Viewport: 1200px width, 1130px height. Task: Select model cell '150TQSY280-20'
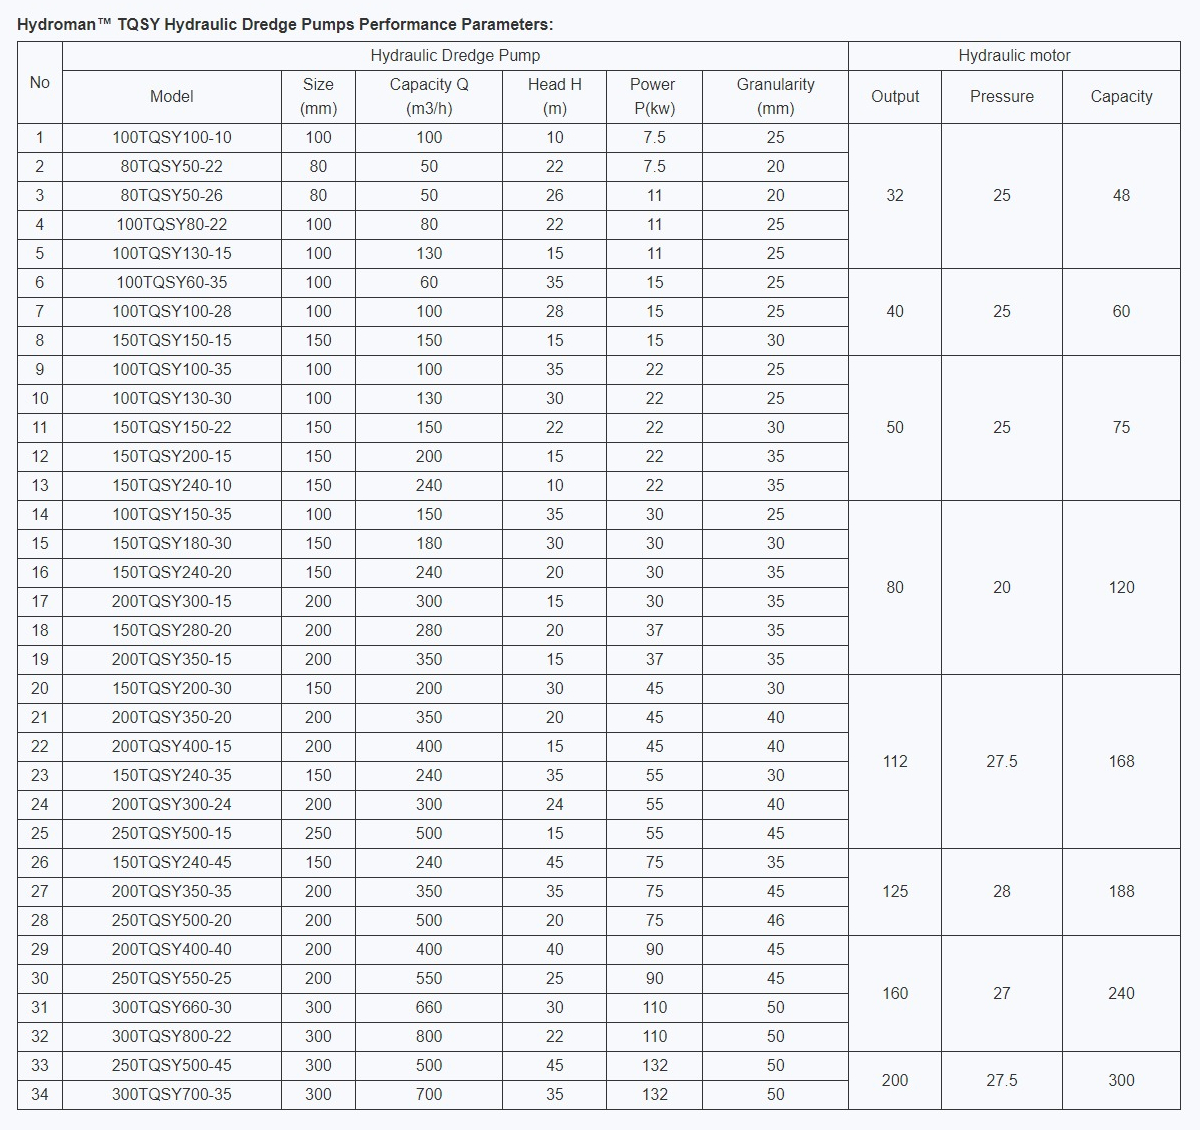pyautogui.click(x=172, y=631)
